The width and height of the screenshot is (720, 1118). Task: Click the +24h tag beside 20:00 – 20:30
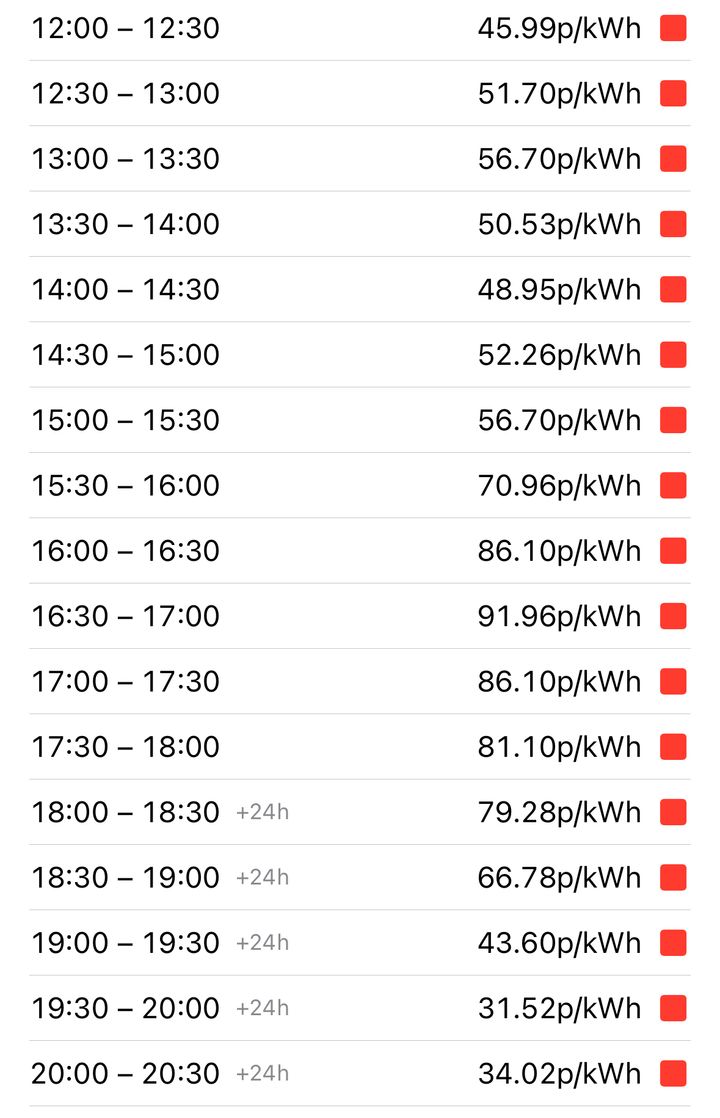pyautogui.click(x=262, y=1073)
